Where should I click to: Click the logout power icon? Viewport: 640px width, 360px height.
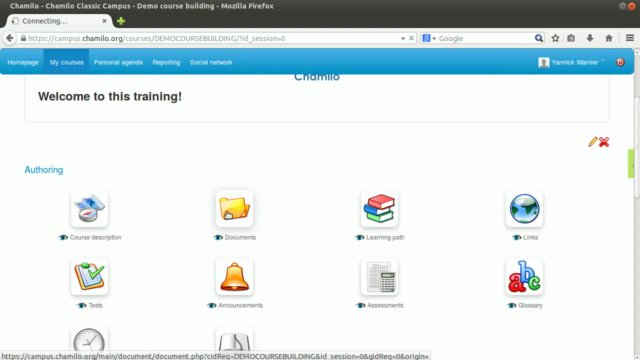click(x=620, y=62)
